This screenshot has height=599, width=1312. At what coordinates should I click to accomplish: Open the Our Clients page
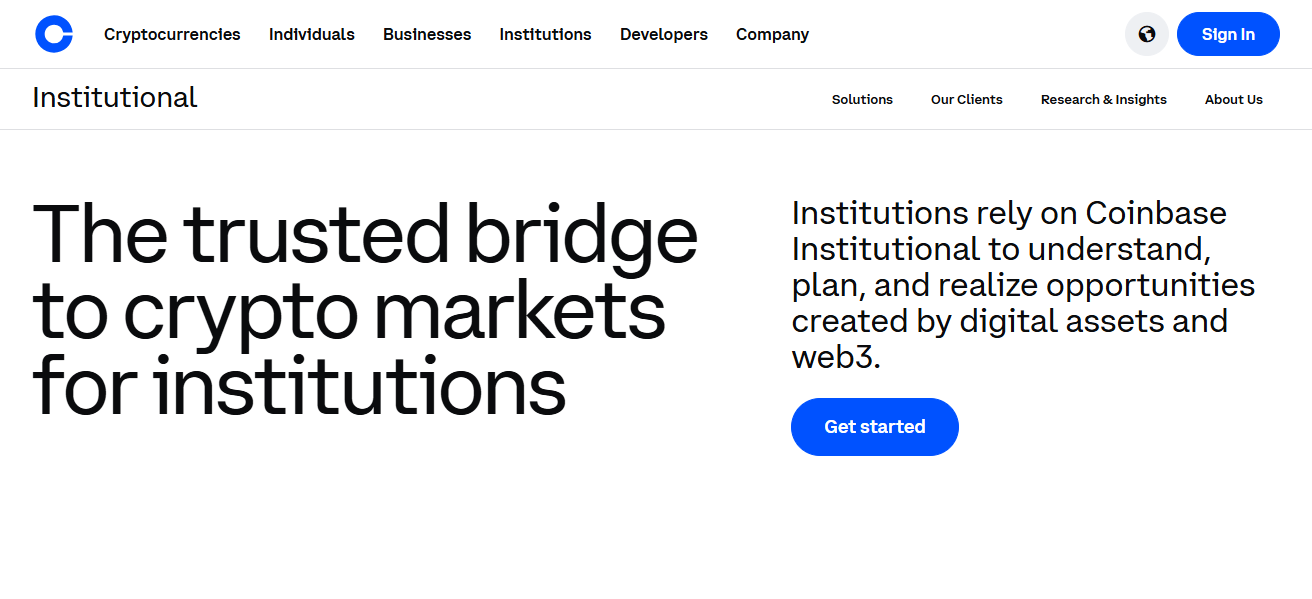click(966, 99)
